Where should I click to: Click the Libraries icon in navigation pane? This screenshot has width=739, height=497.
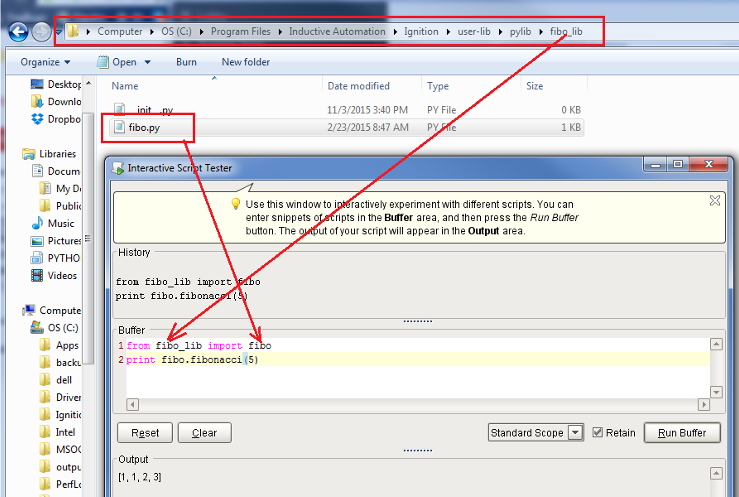28,154
